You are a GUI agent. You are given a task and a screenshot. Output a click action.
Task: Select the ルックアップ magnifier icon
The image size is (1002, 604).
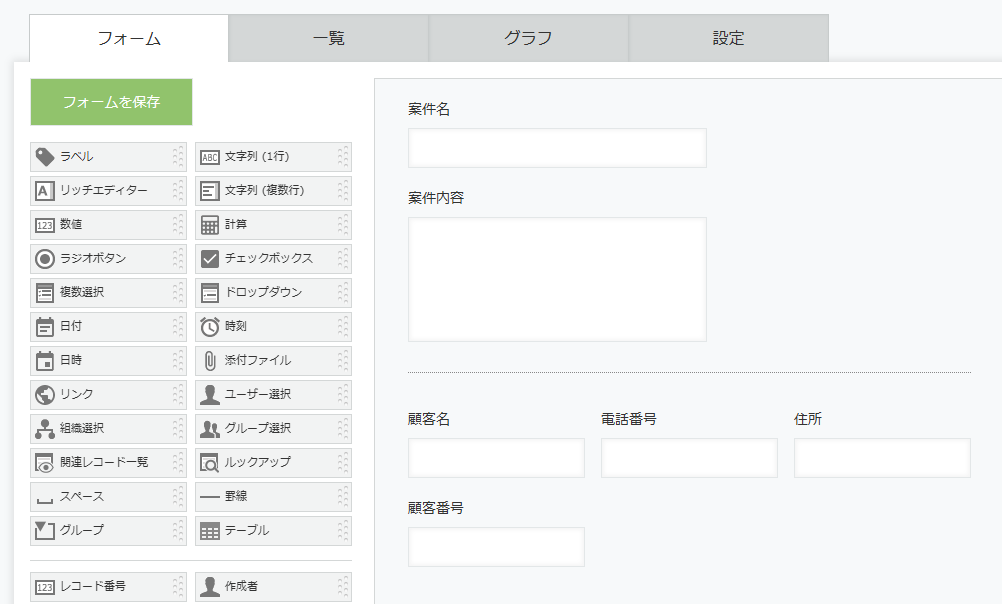click(210, 463)
